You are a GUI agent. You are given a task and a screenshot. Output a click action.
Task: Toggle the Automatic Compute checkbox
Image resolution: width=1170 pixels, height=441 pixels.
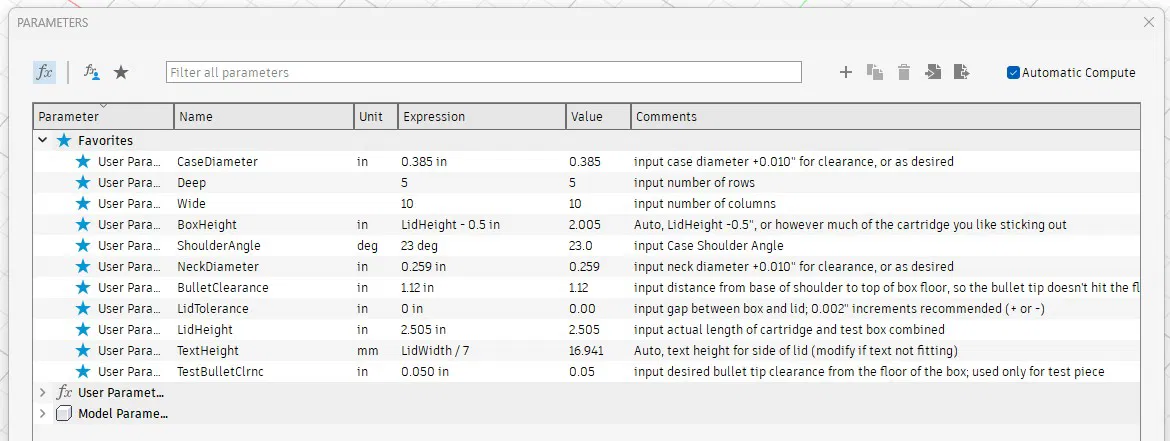(x=1013, y=72)
